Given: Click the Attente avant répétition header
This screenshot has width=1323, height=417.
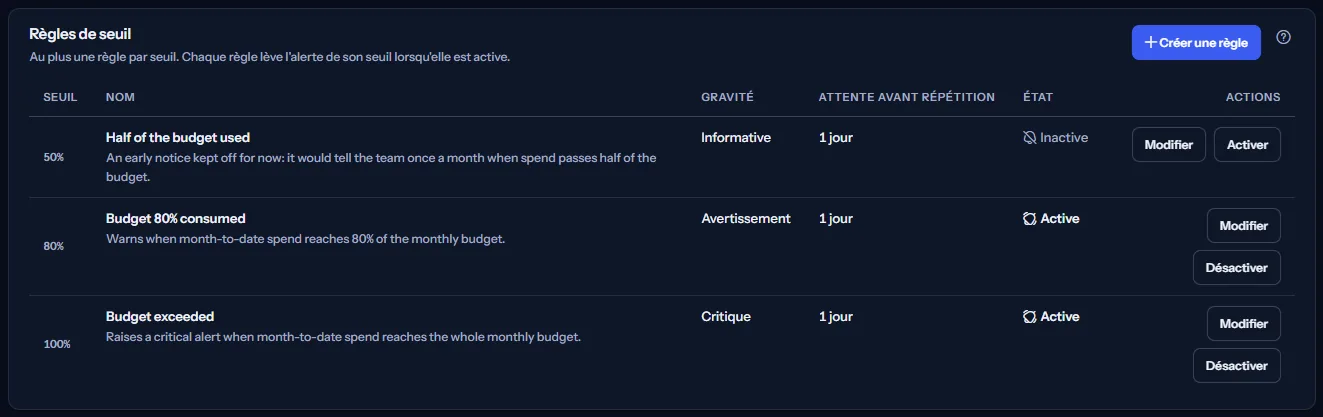Looking at the screenshot, I should point(907,97).
